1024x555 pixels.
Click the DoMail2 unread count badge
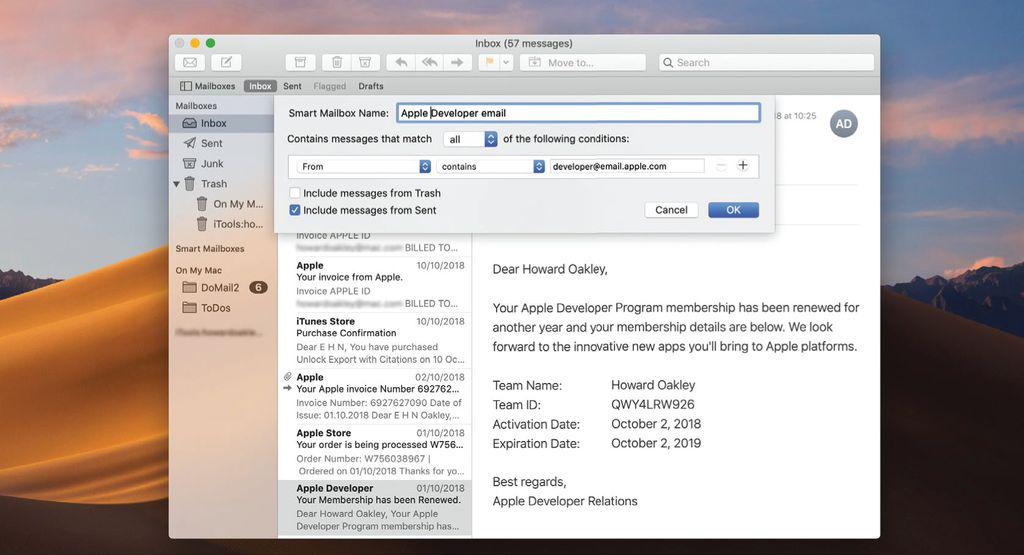coord(259,287)
